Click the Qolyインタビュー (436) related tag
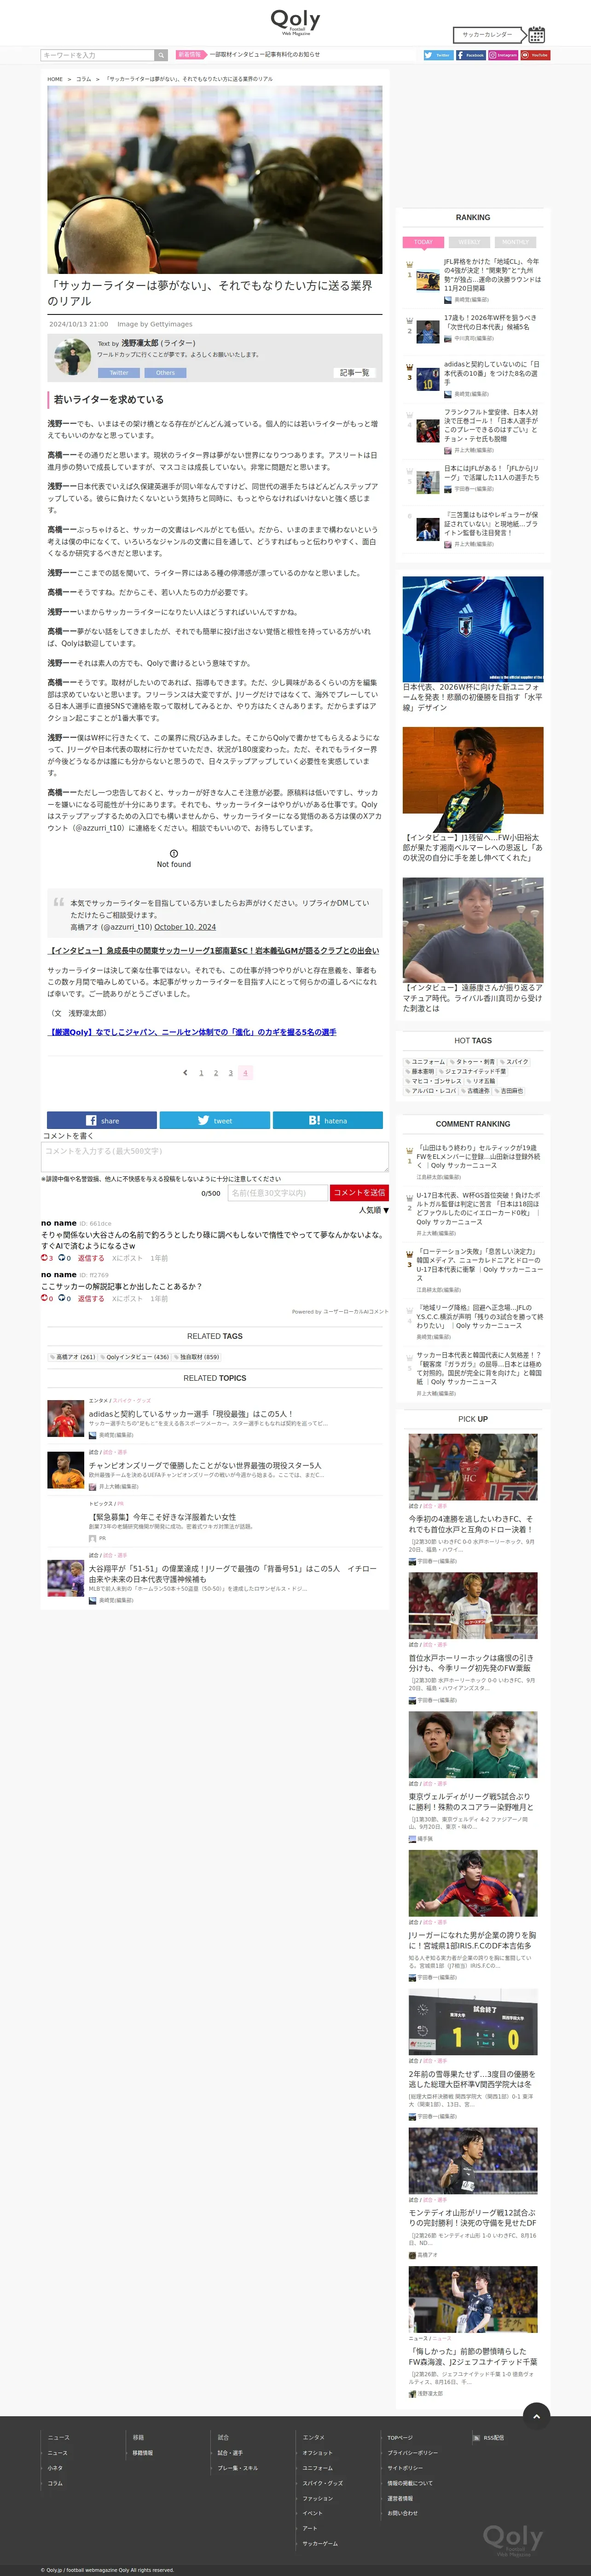Viewport: 591px width, 2576px height. pos(135,1357)
